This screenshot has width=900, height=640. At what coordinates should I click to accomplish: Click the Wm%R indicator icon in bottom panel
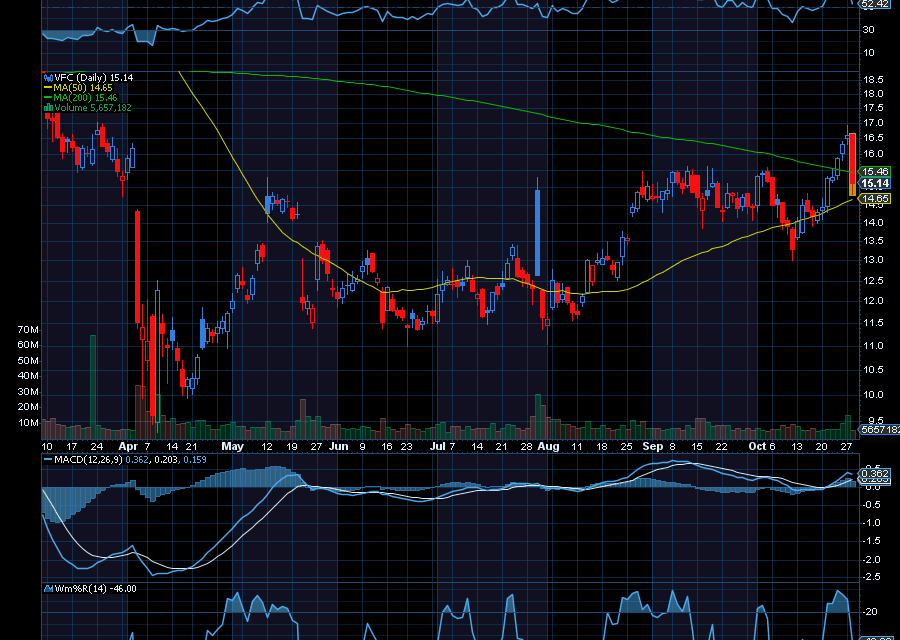(x=48, y=589)
